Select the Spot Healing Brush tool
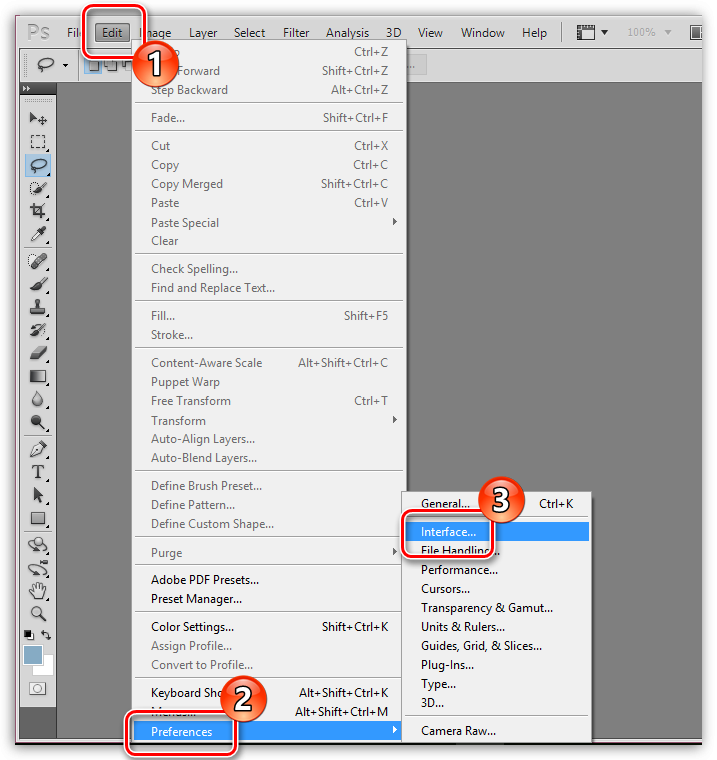717x760 pixels. click(x=38, y=262)
